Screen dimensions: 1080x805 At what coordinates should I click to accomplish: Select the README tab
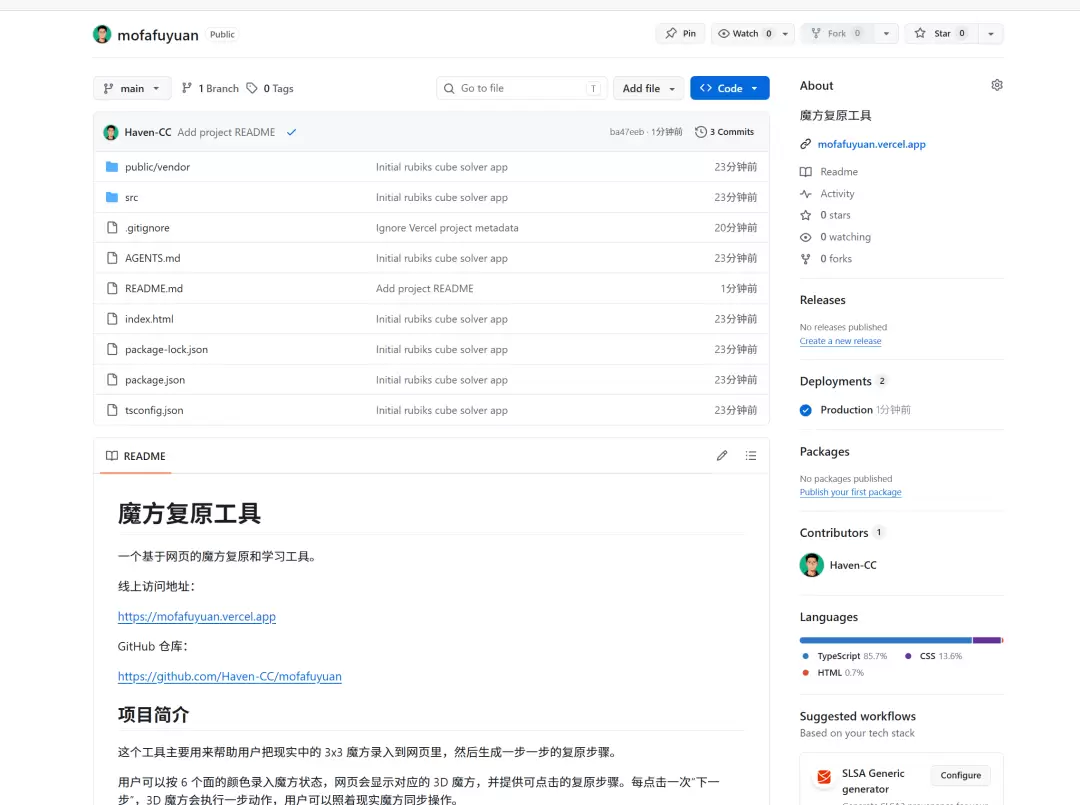tap(136, 456)
